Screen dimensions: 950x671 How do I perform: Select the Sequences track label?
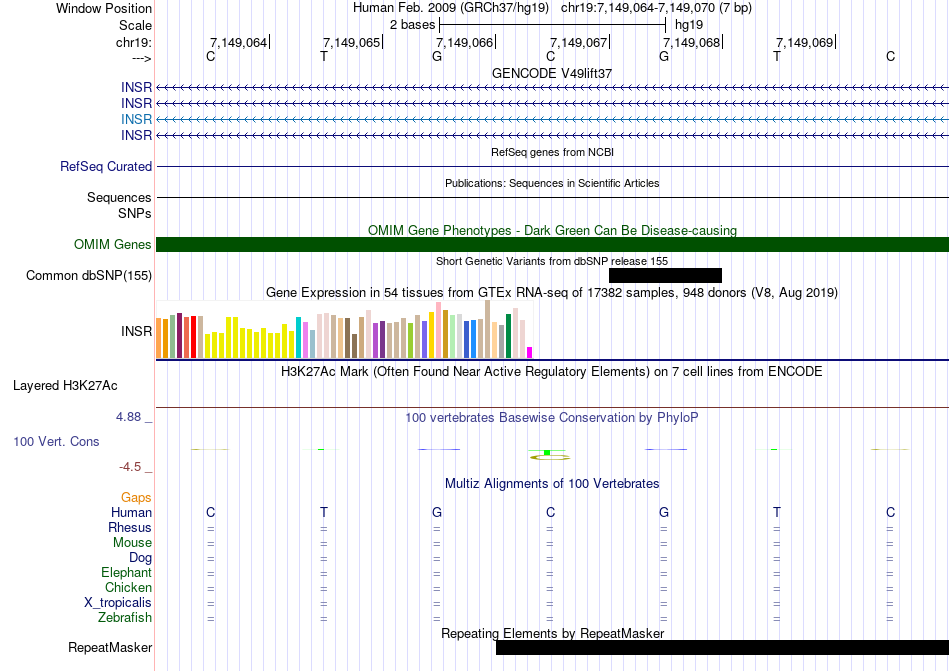coord(119,197)
